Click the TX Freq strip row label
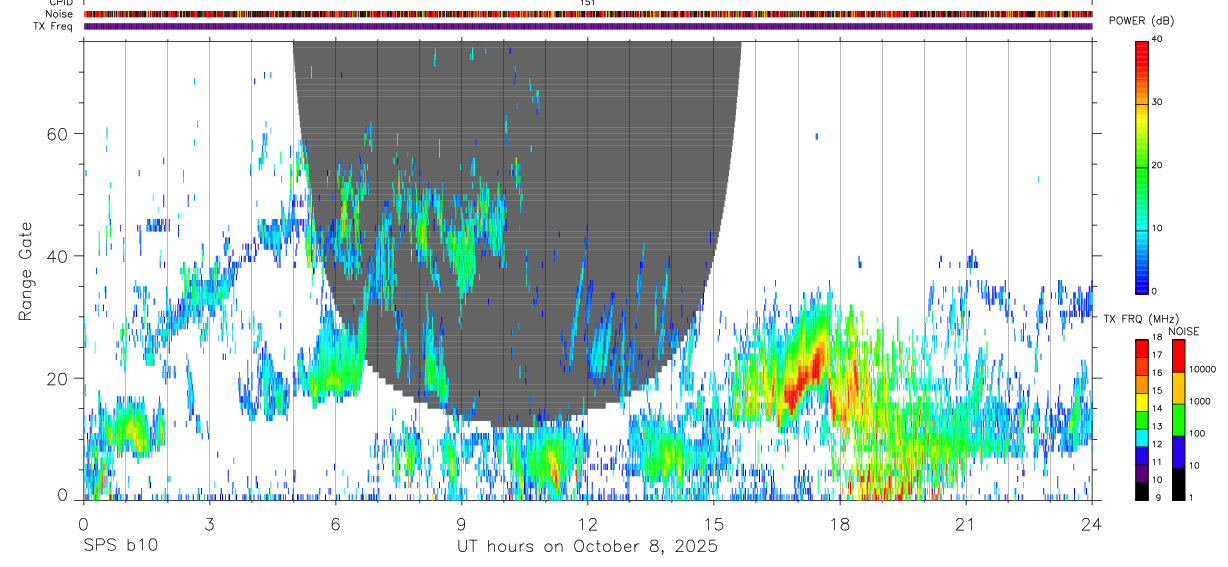1228x567 pixels. point(53,26)
